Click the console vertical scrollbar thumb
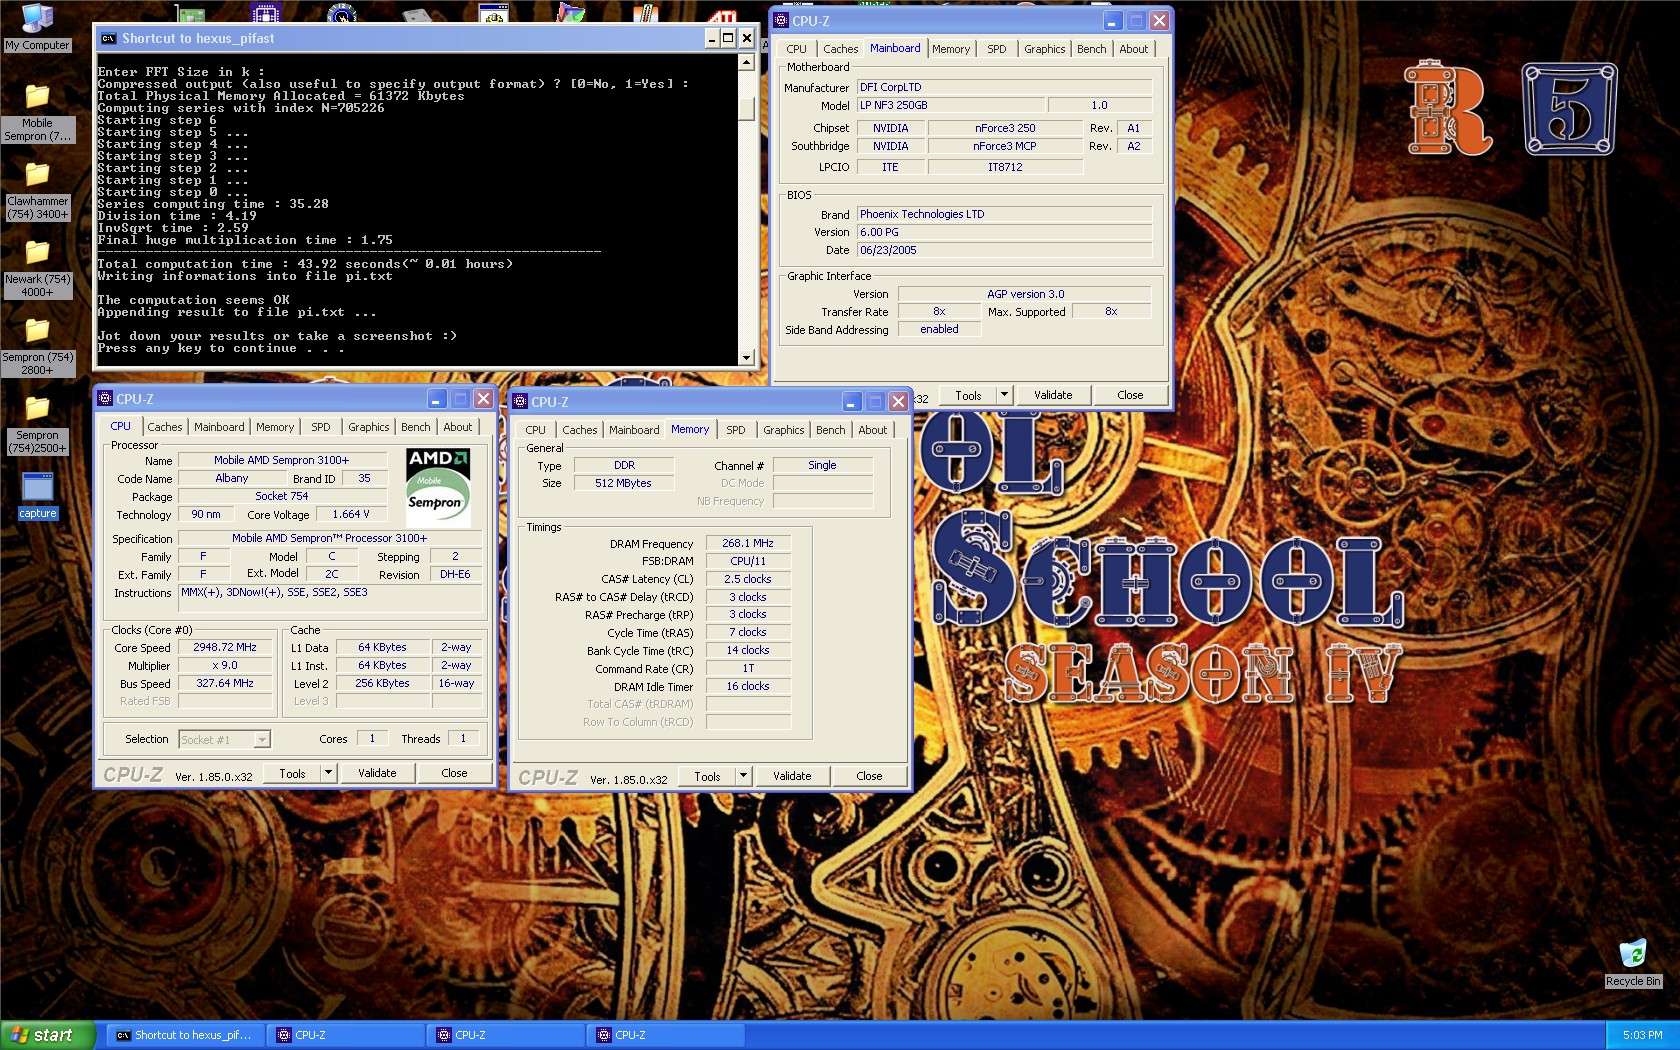Screen dimensions: 1680x1050 (x=746, y=109)
